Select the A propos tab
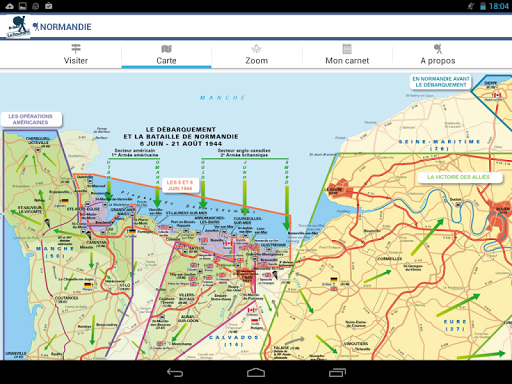 point(438,54)
